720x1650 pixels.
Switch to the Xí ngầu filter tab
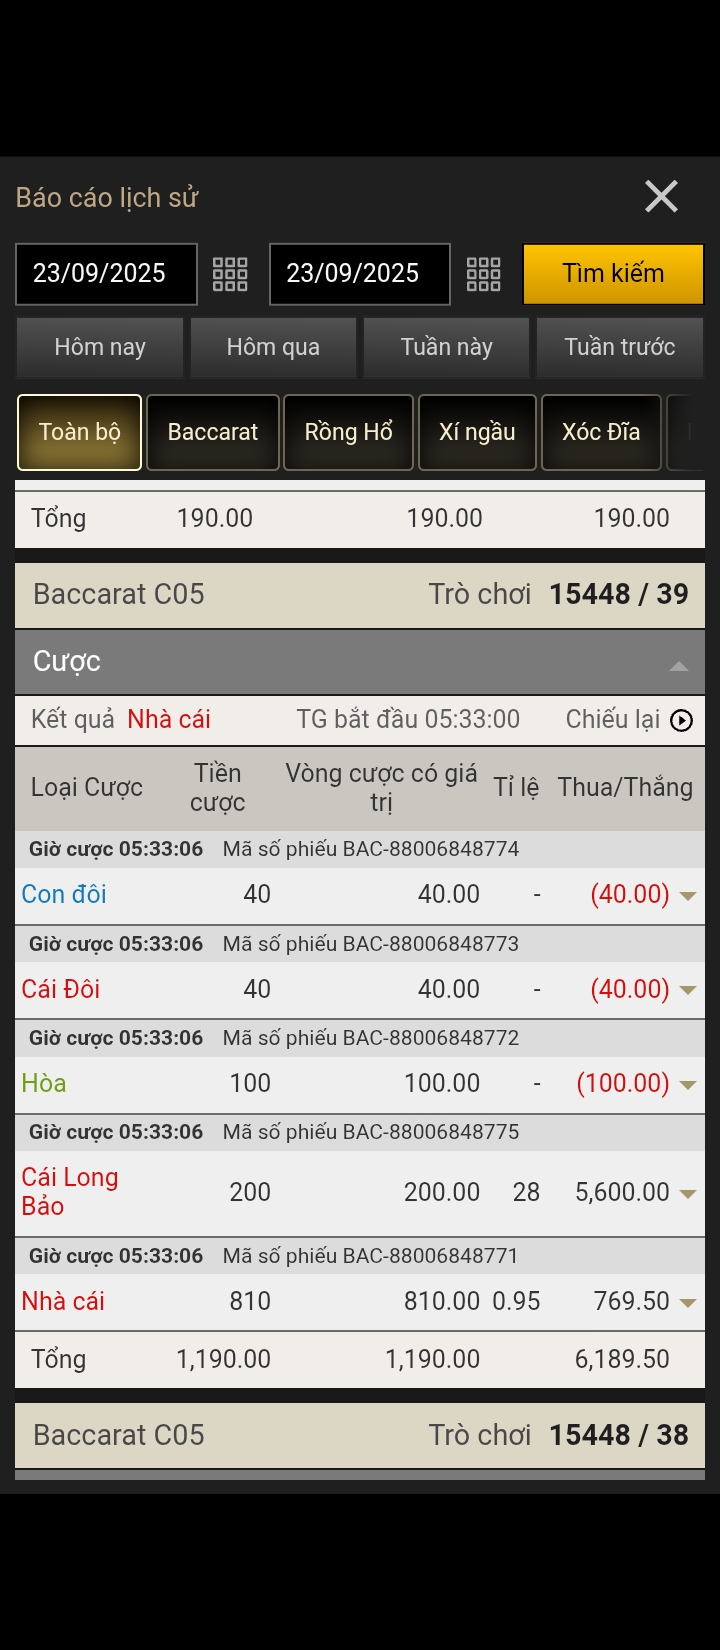[477, 432]
